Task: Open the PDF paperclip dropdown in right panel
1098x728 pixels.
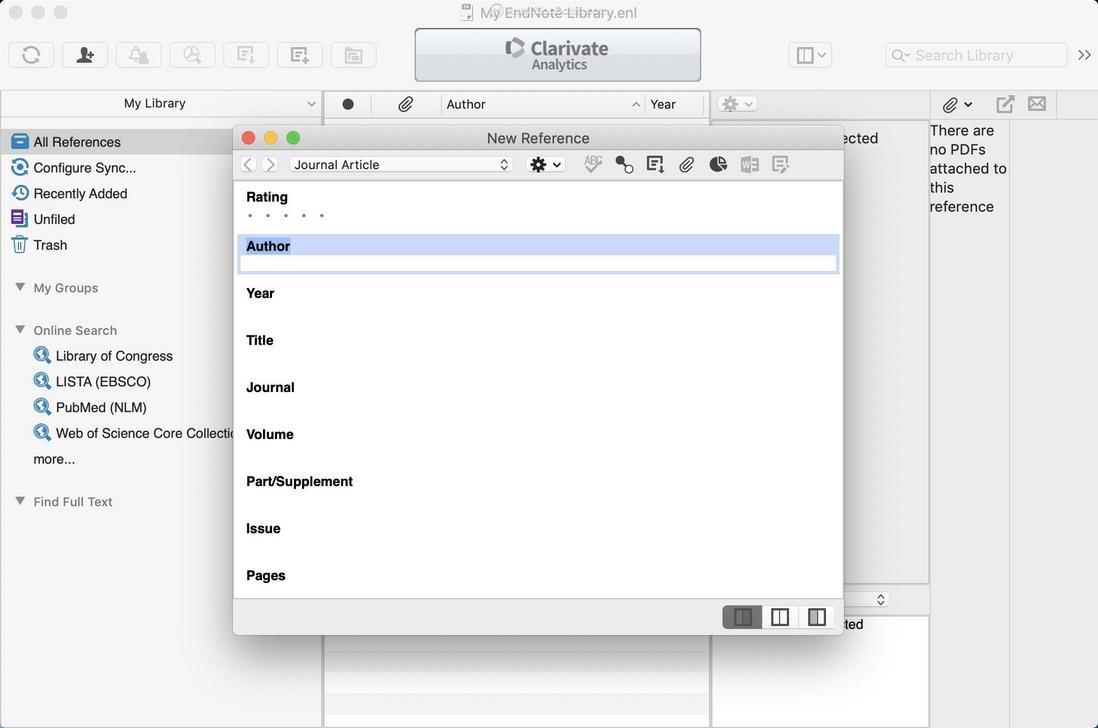Action: pos(957,105)
